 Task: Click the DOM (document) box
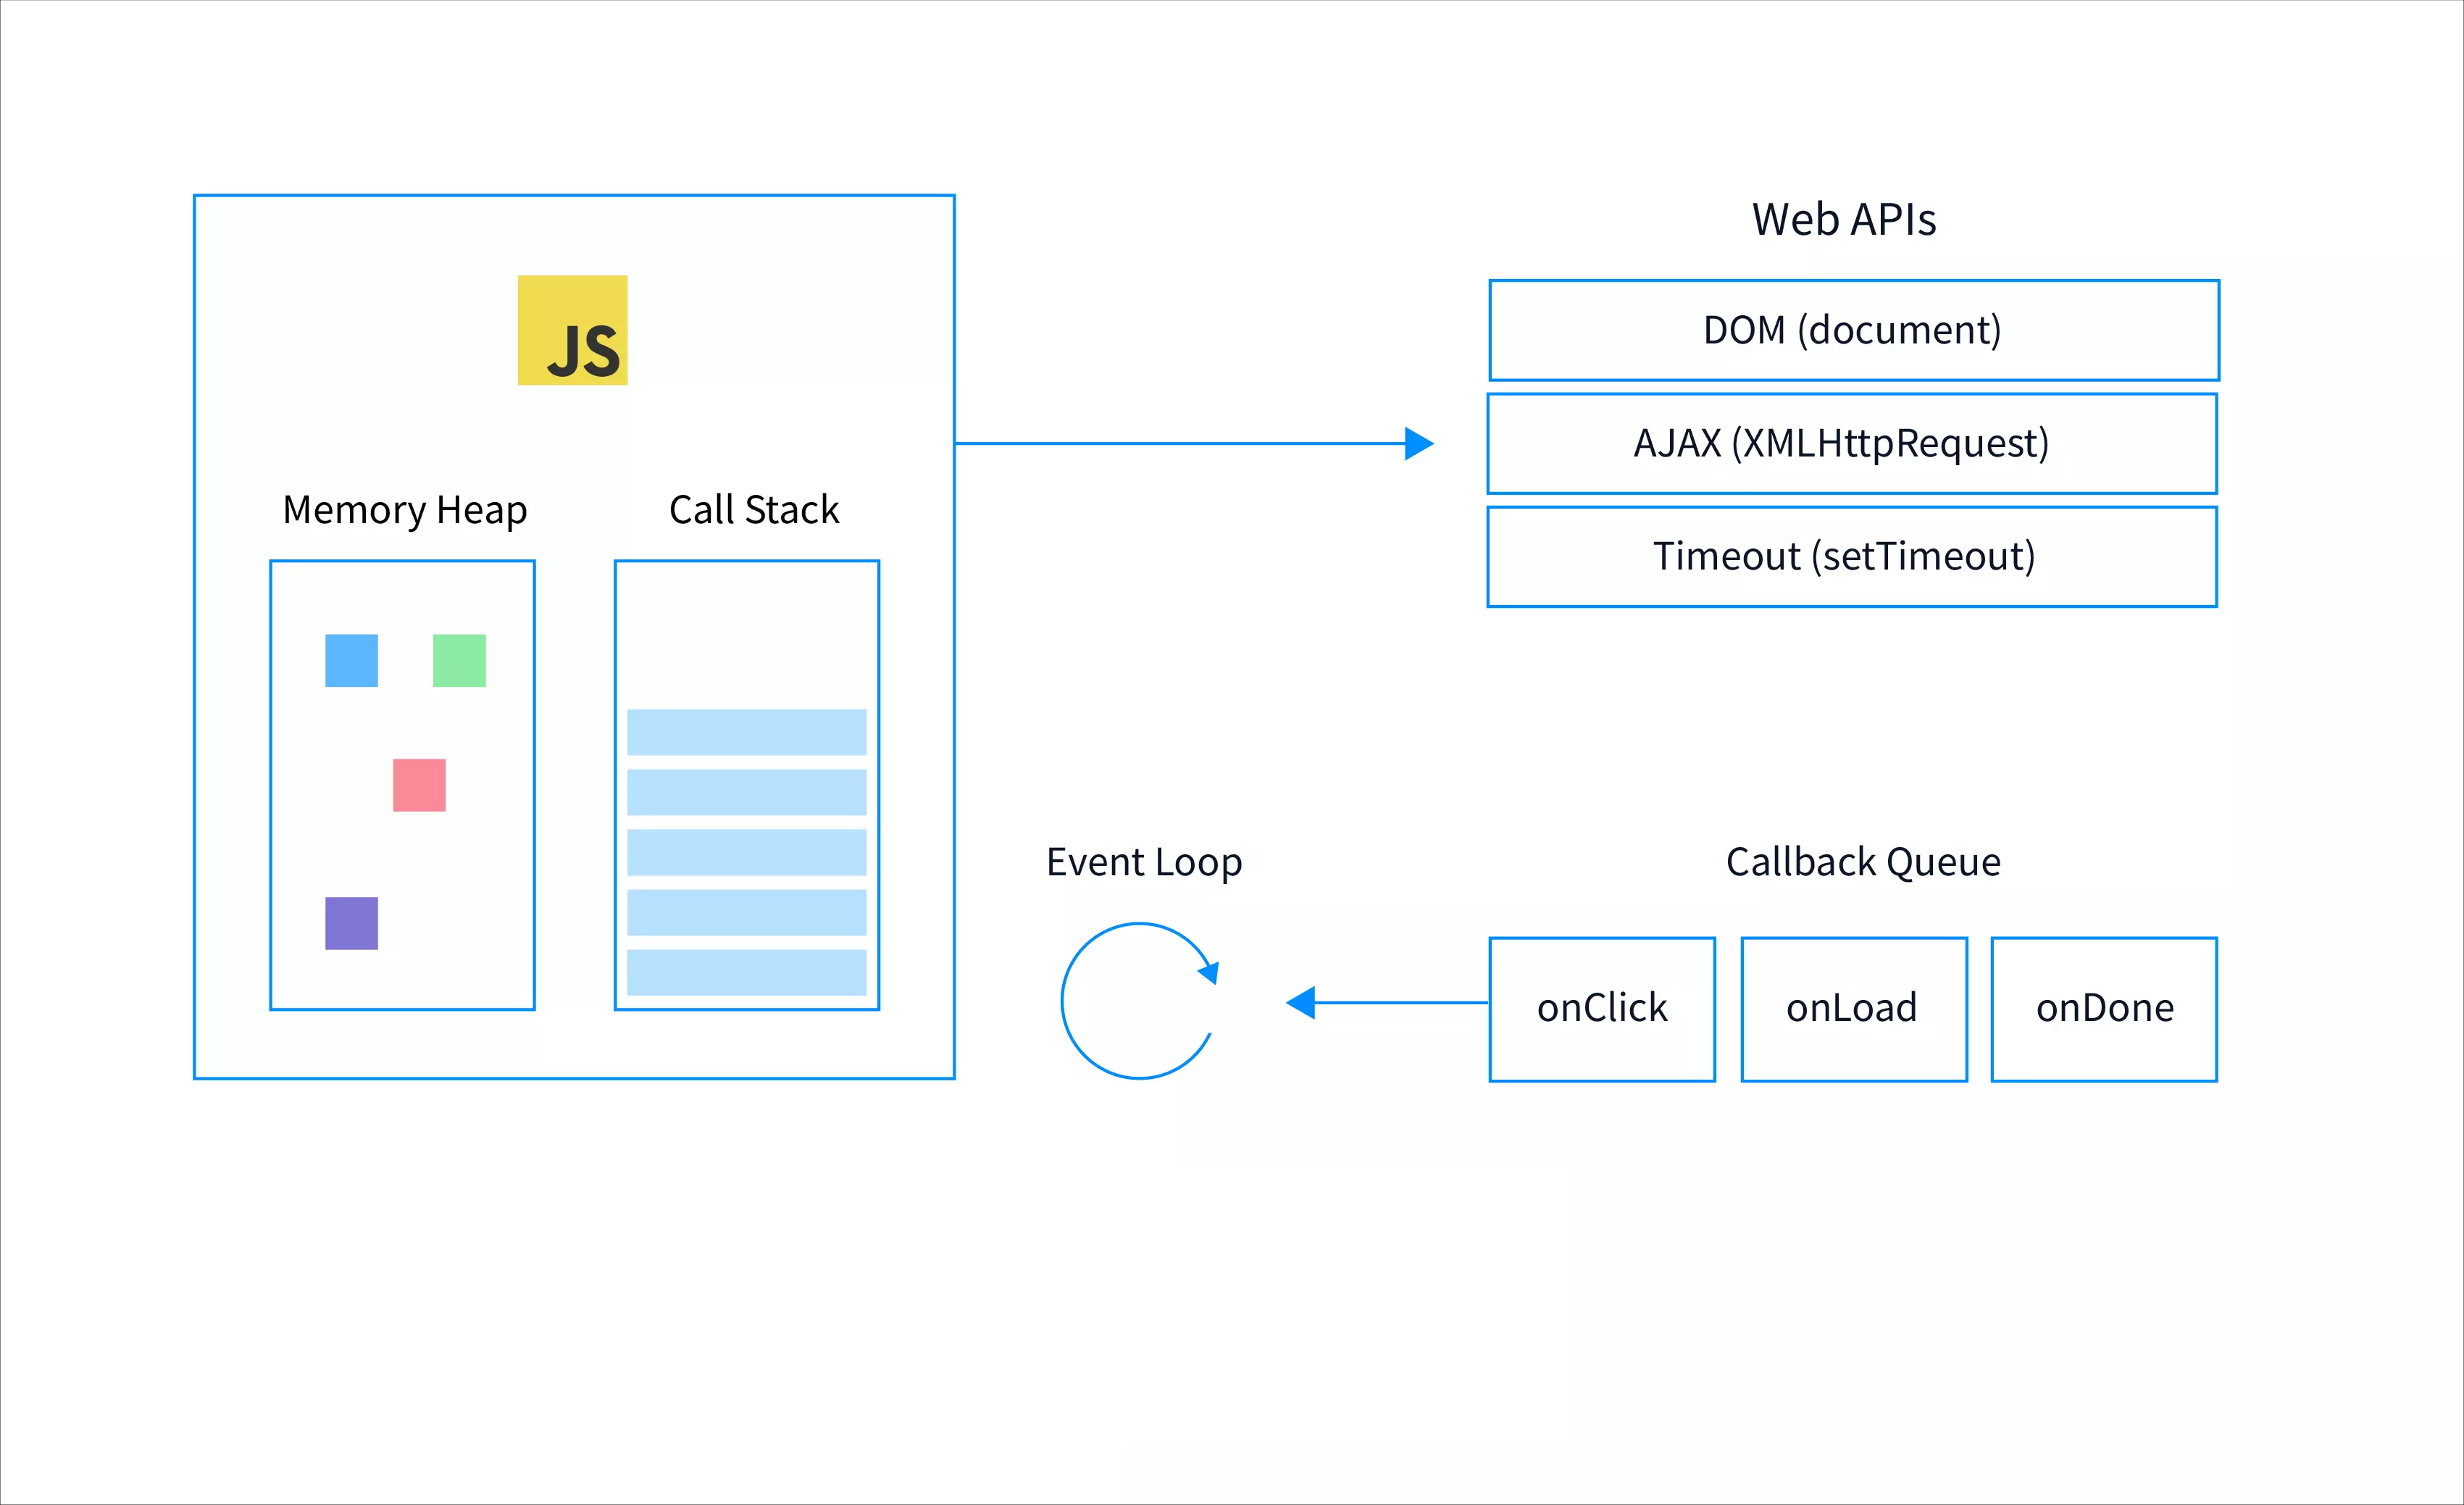point(1853,330)
